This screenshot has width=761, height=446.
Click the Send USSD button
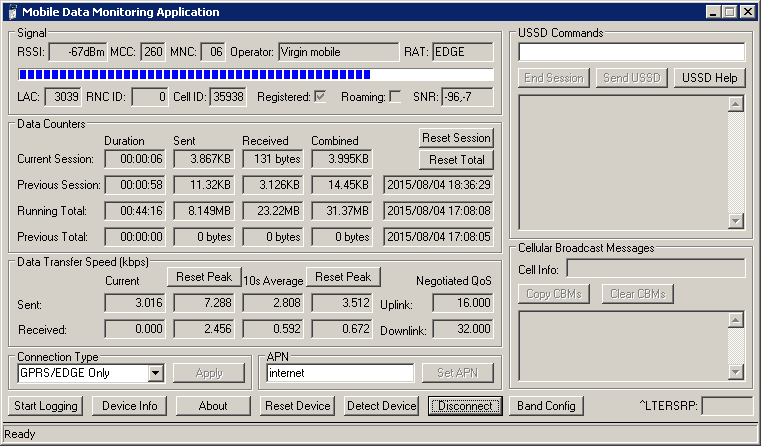click(x=632, y=78)
